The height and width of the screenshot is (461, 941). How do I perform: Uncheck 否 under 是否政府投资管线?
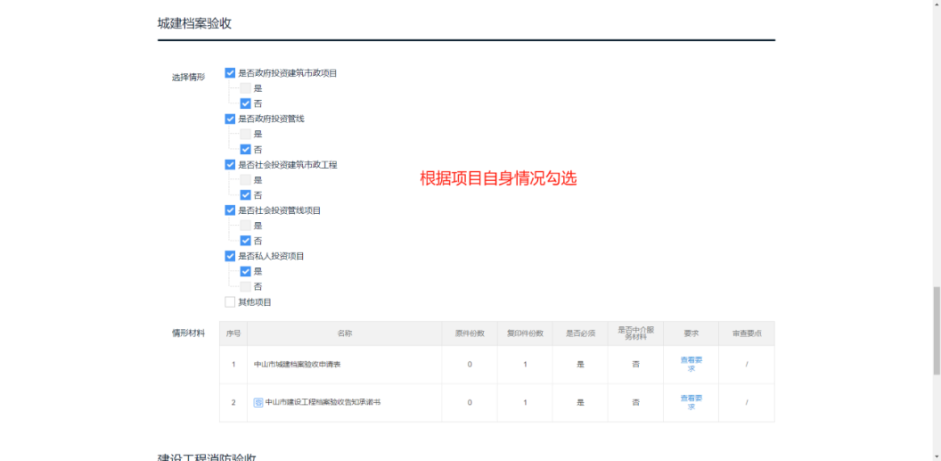[x=245, y=149]
